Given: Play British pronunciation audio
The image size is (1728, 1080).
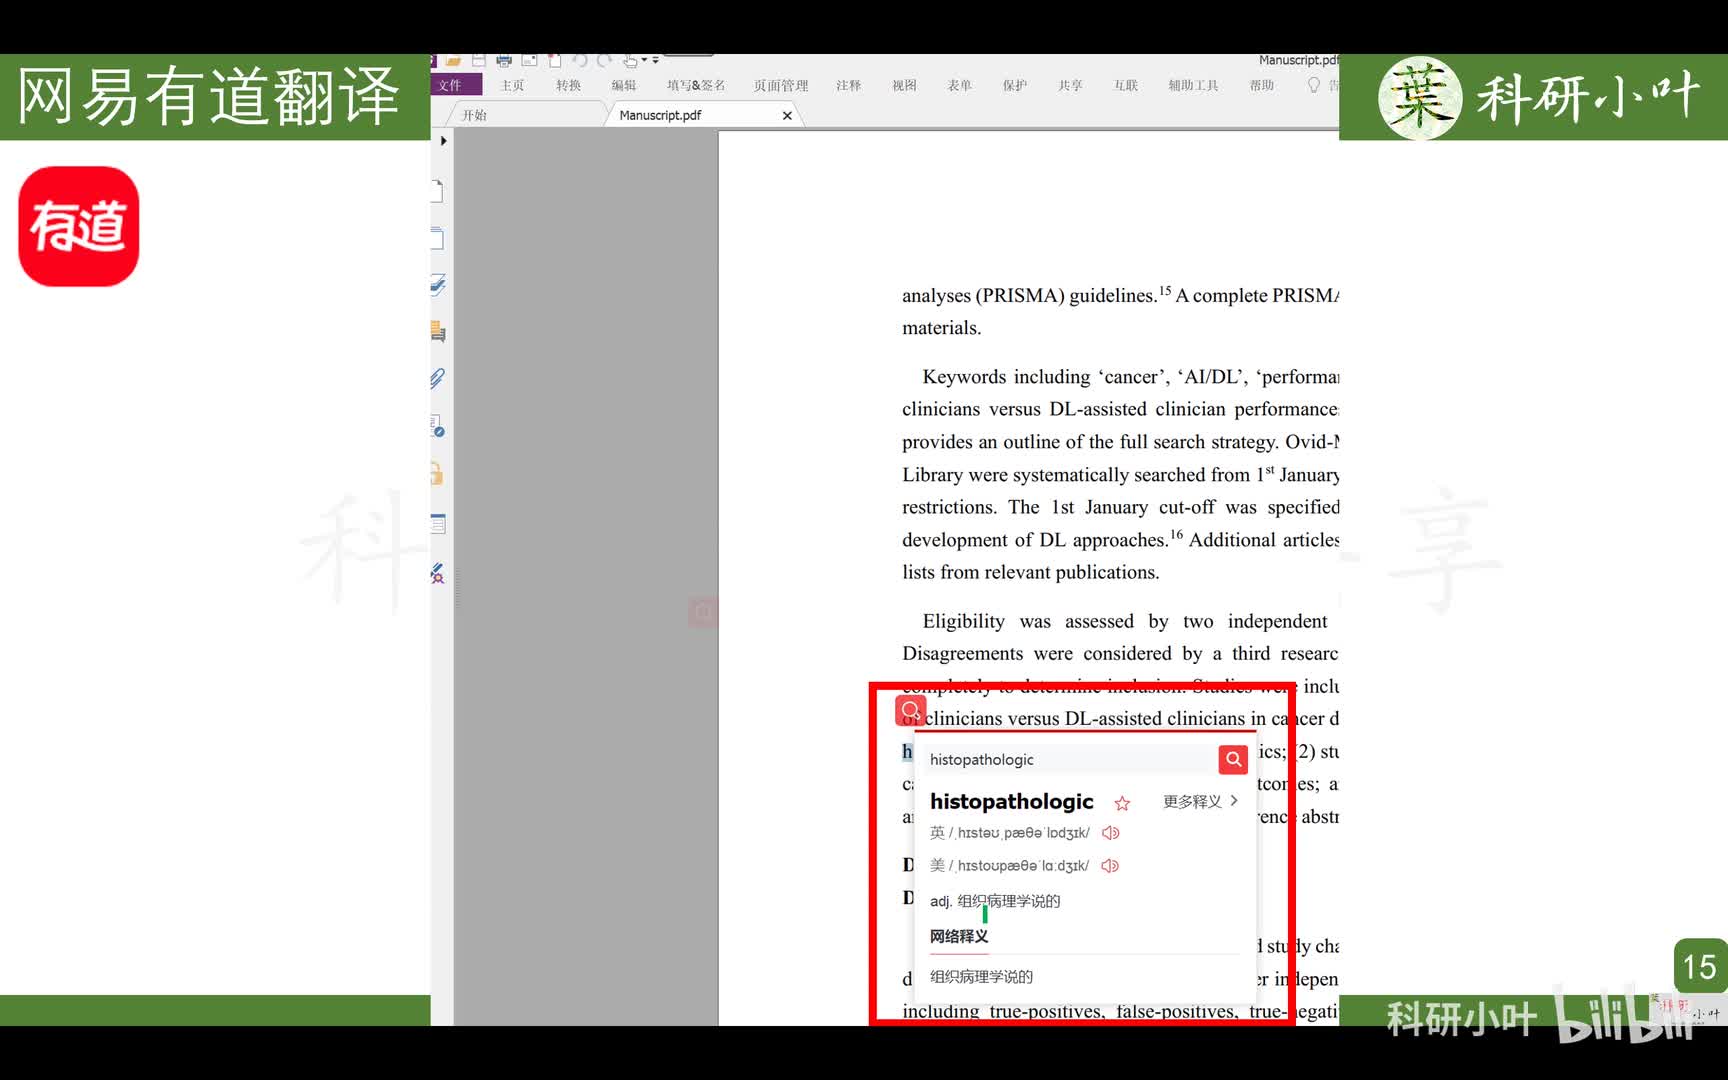Looking at the screenshot, I should [x=1110, y=833].
